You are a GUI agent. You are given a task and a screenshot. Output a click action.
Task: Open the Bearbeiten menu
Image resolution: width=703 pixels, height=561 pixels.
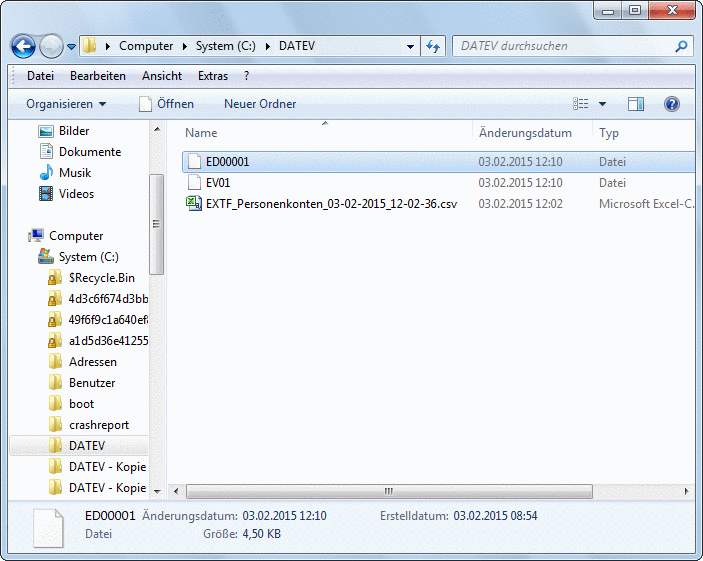click(x=98, y=76)
